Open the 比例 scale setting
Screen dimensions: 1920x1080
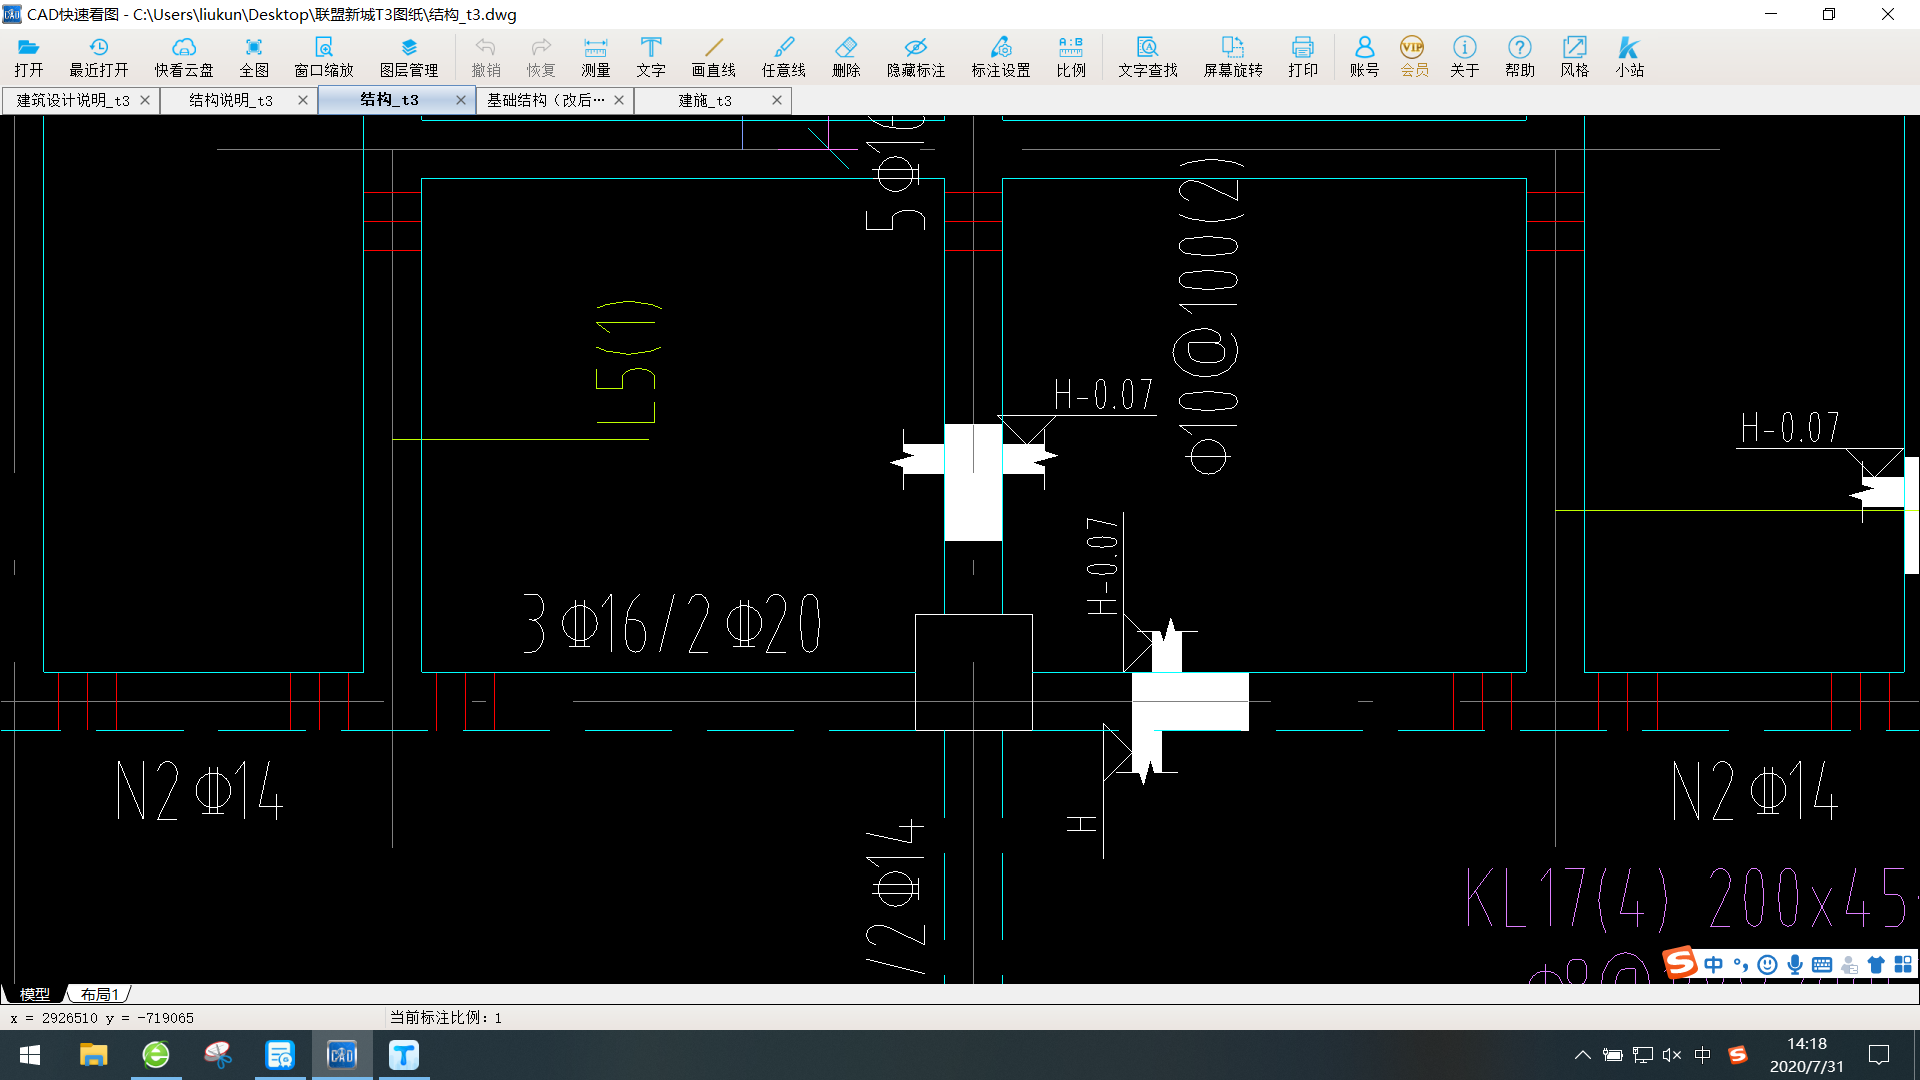pyautogui.click(x=1071, y=57)
